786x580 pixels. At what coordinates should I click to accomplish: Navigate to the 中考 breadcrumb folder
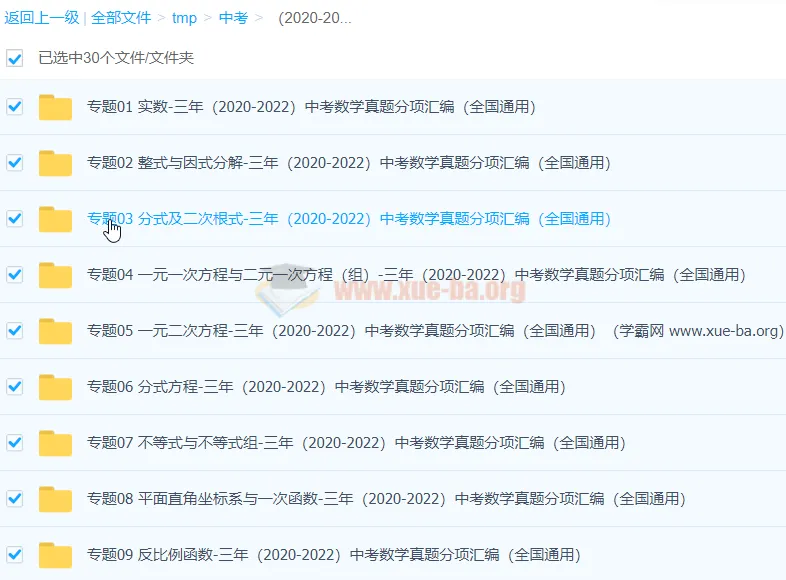coord(233,18)
